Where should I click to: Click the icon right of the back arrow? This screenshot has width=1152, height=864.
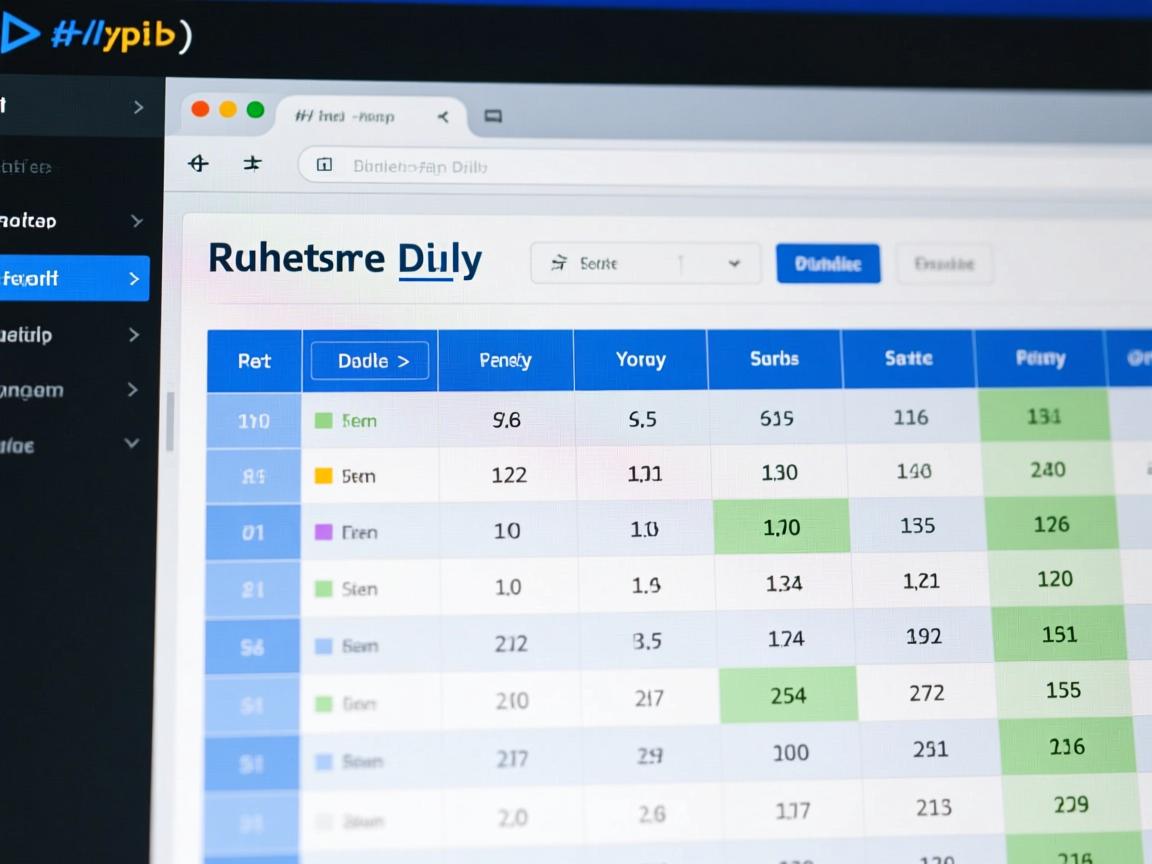[252, 163]
